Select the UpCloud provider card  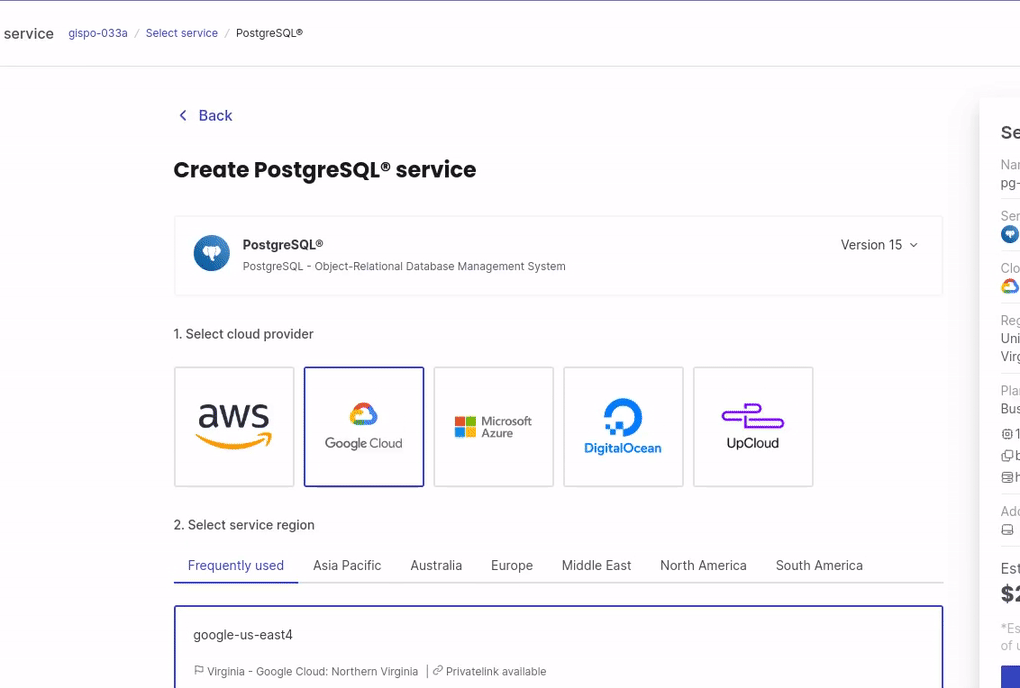(753, 427)
